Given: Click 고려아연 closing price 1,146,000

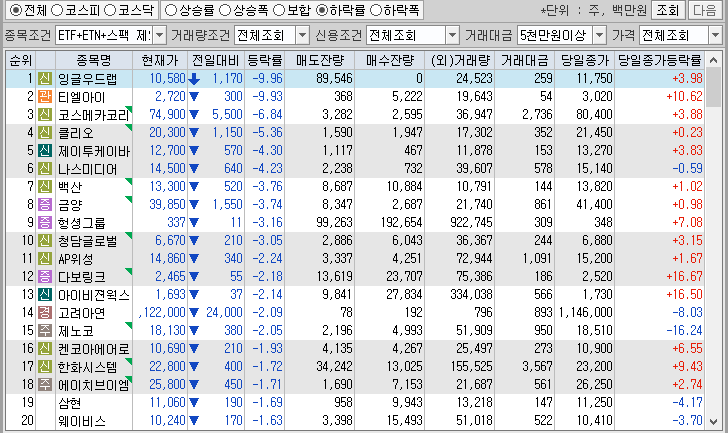Looking at the screenshot, I should (585, 313).
